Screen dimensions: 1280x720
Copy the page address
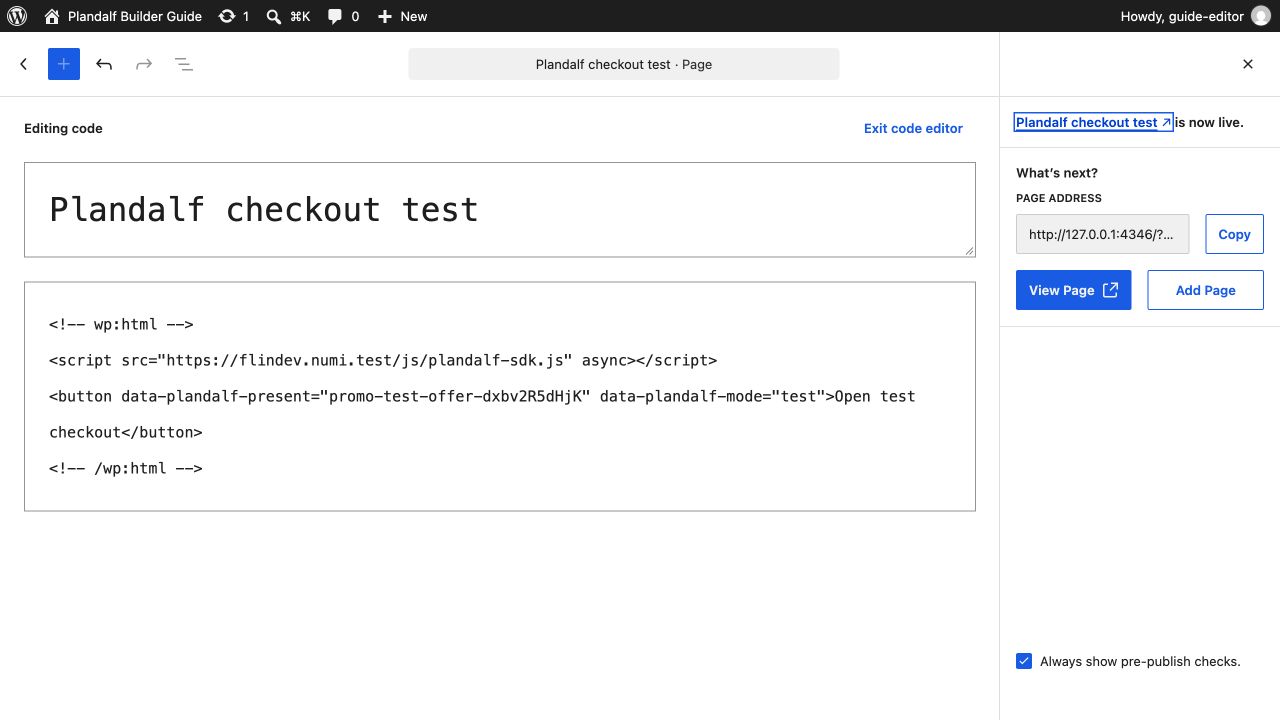(x=1234, y=234)
